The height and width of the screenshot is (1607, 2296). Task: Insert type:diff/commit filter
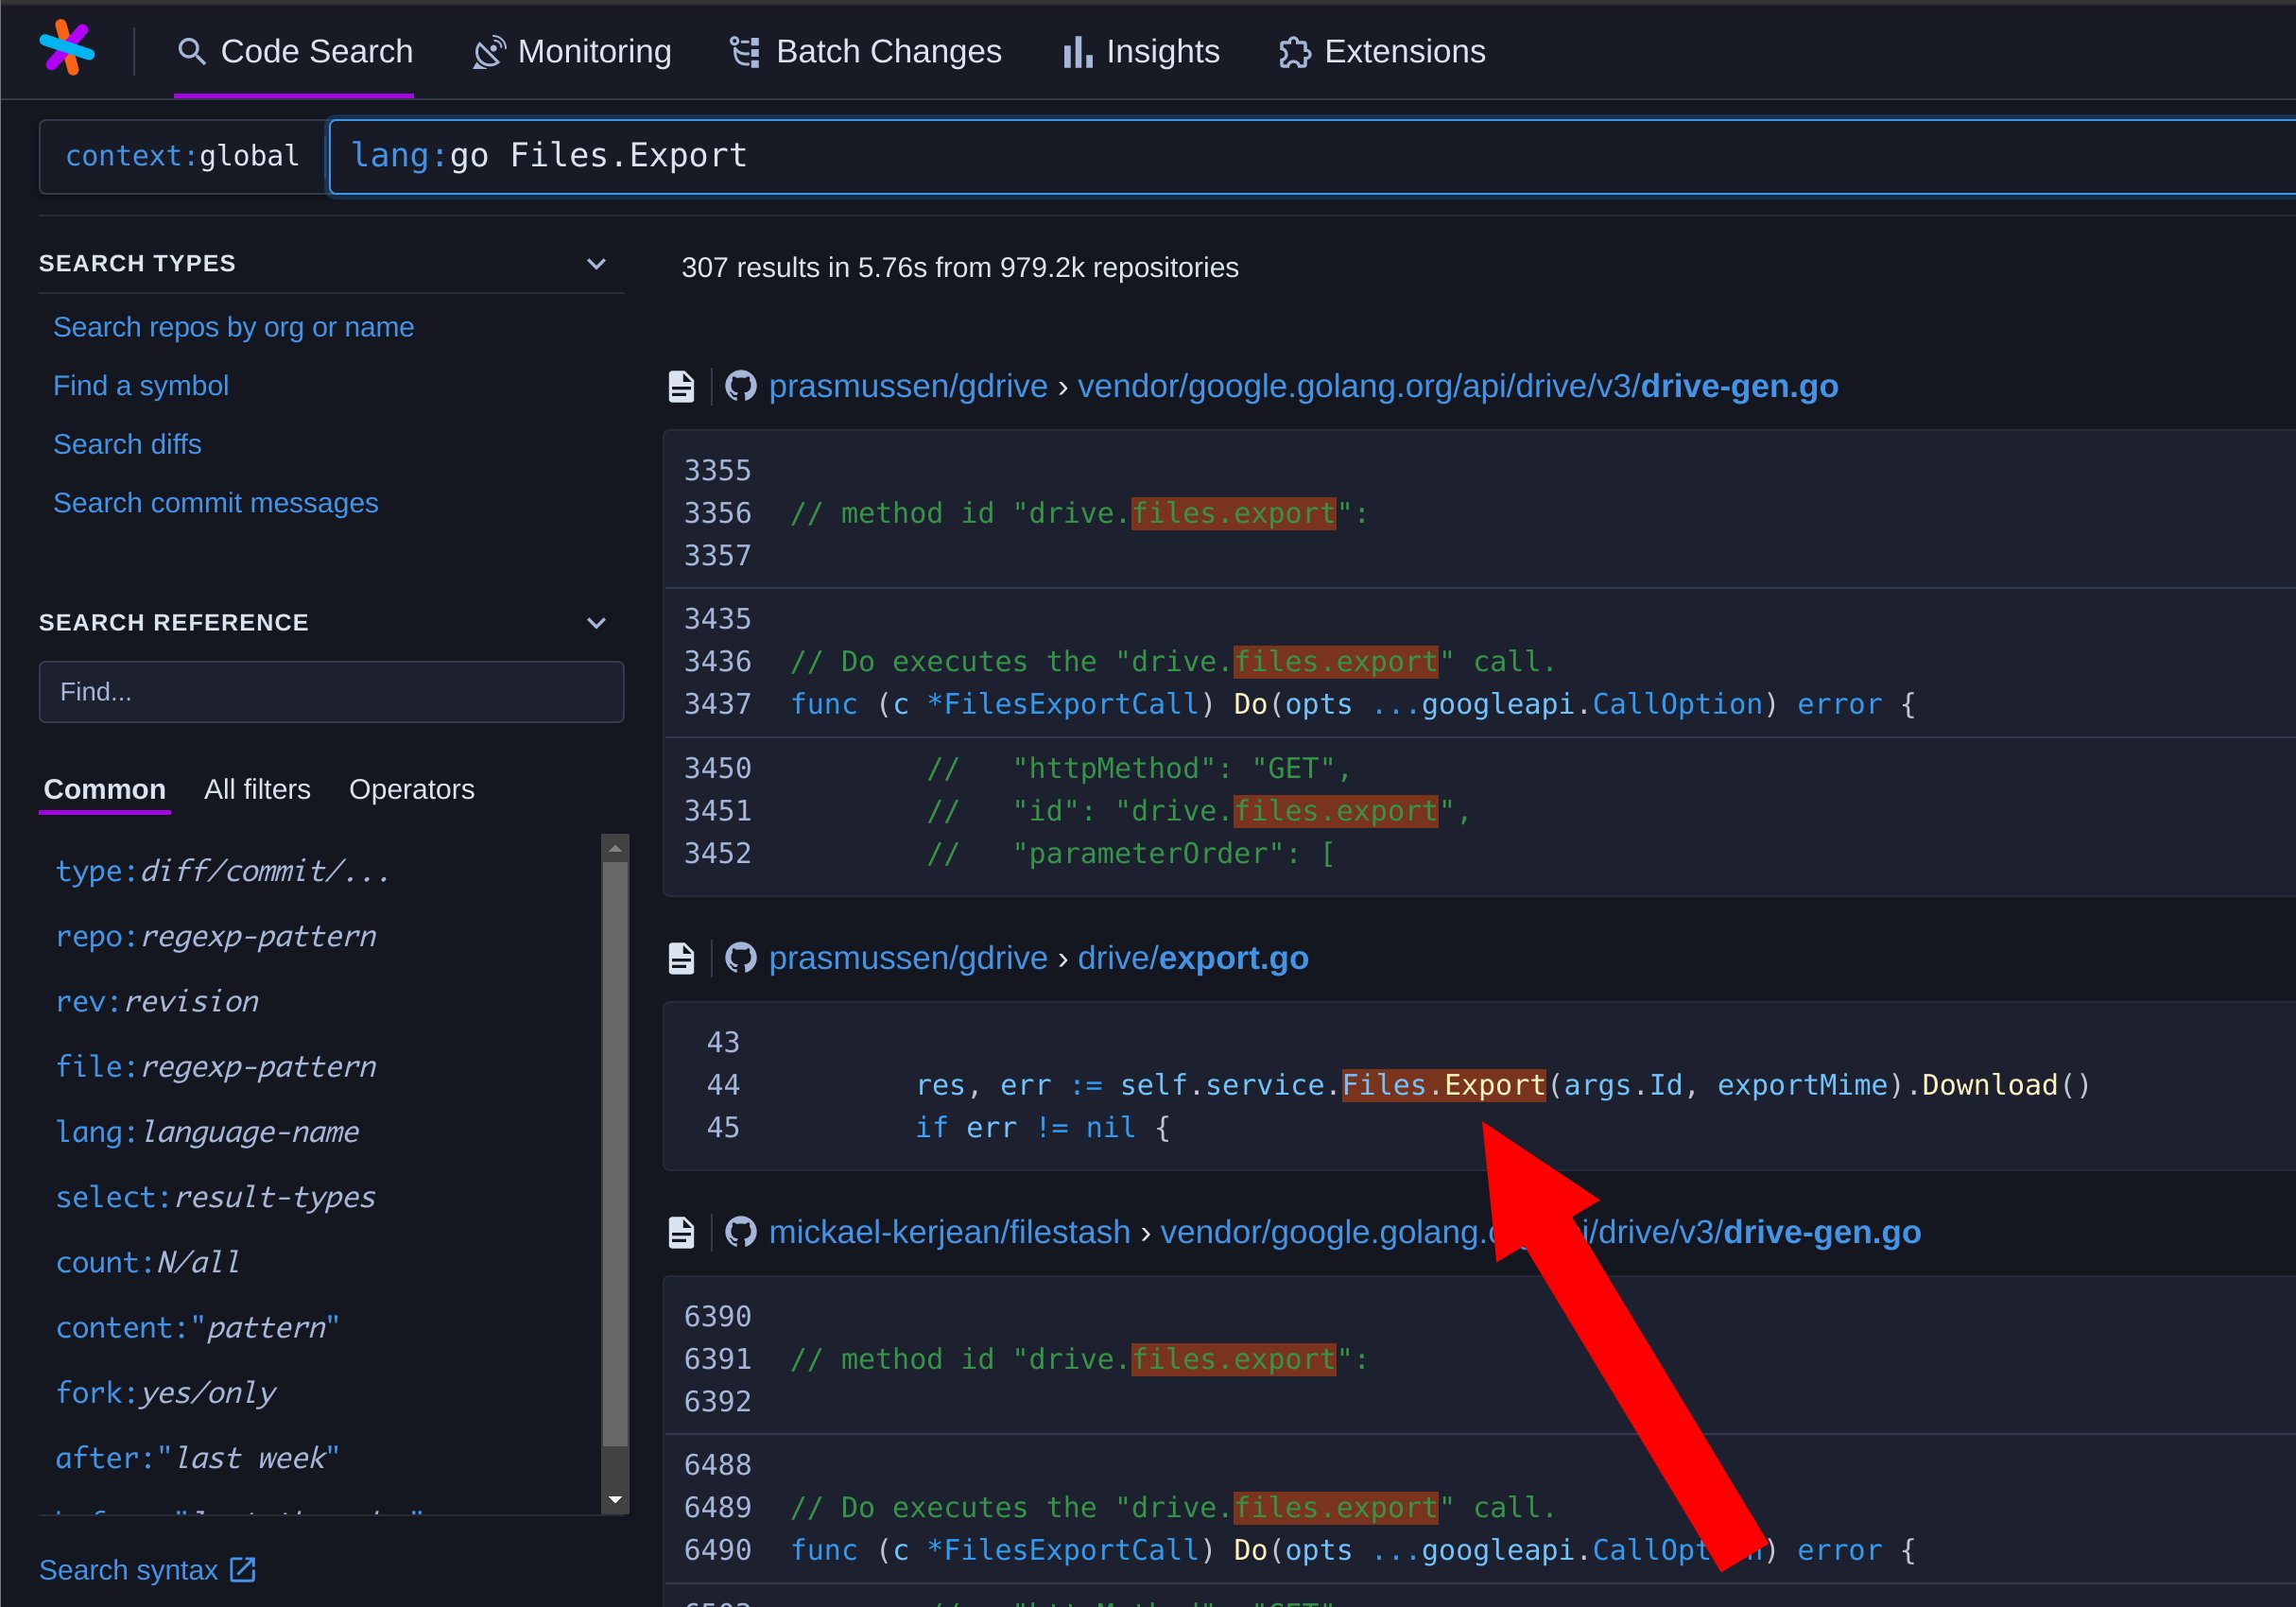(222, 871)
